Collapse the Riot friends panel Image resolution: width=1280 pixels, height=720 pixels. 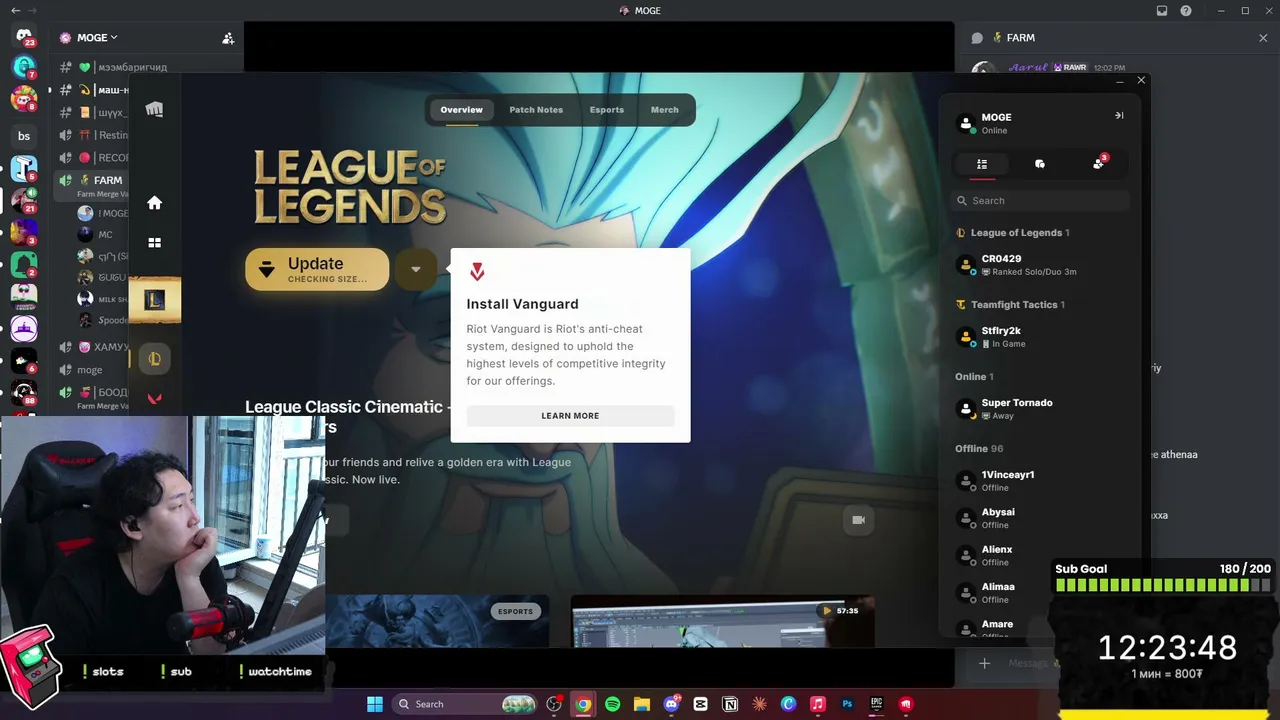tap(1119, 115)
